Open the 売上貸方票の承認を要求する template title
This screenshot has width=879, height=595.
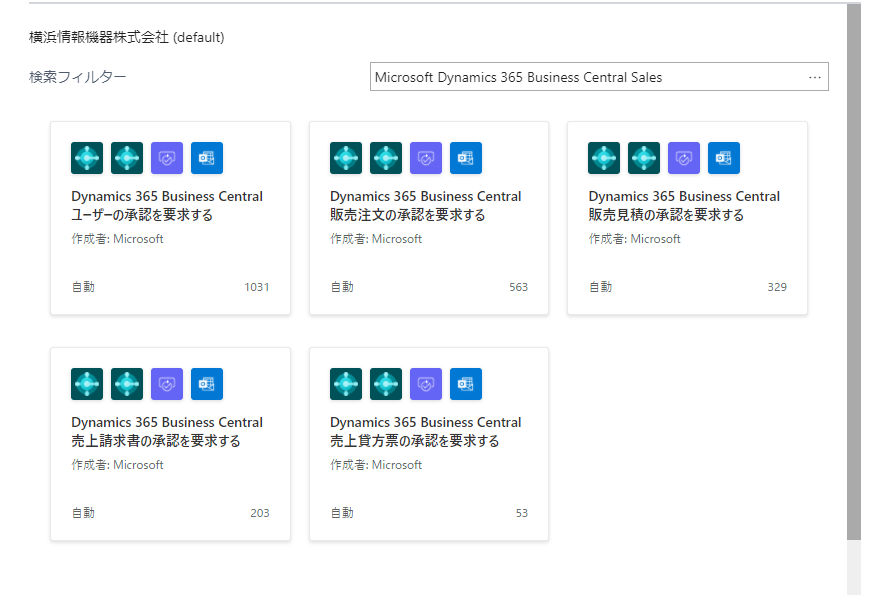click(x=425, y=432)
